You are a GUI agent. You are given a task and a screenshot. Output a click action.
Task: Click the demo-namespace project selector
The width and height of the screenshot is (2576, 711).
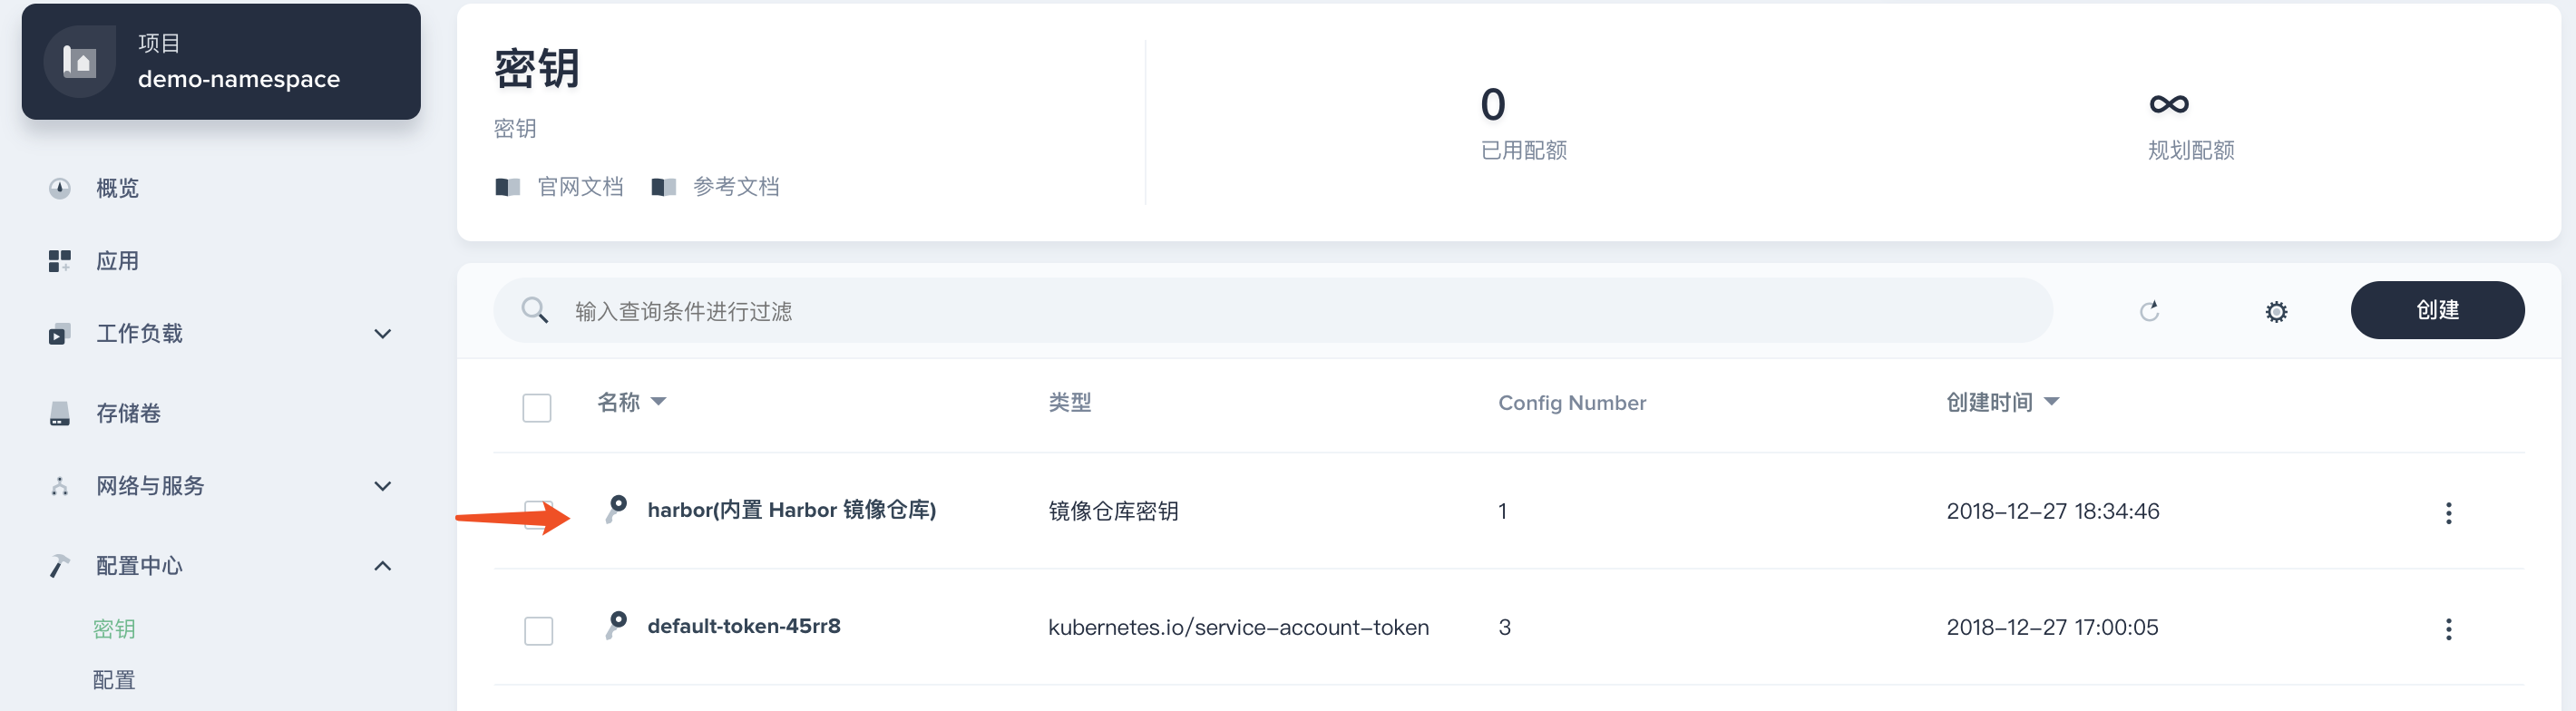tap(221, 62)
